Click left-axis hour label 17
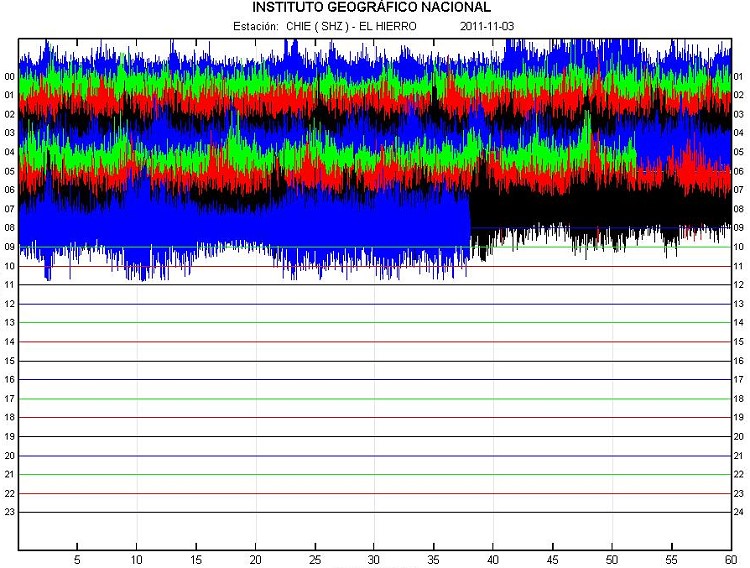The height and width of the screenshot is (568, 750). click(x=9, y=399)
